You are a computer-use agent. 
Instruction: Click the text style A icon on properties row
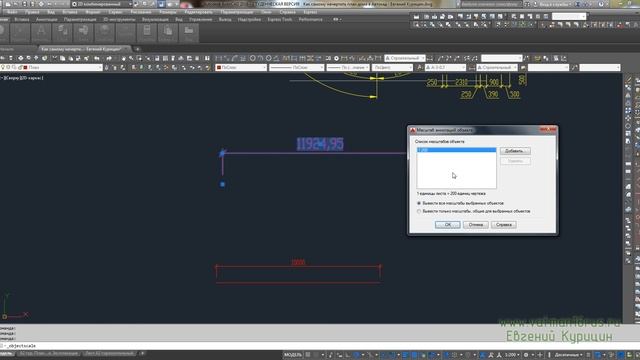pyautogui.click(x=420, y=67)
